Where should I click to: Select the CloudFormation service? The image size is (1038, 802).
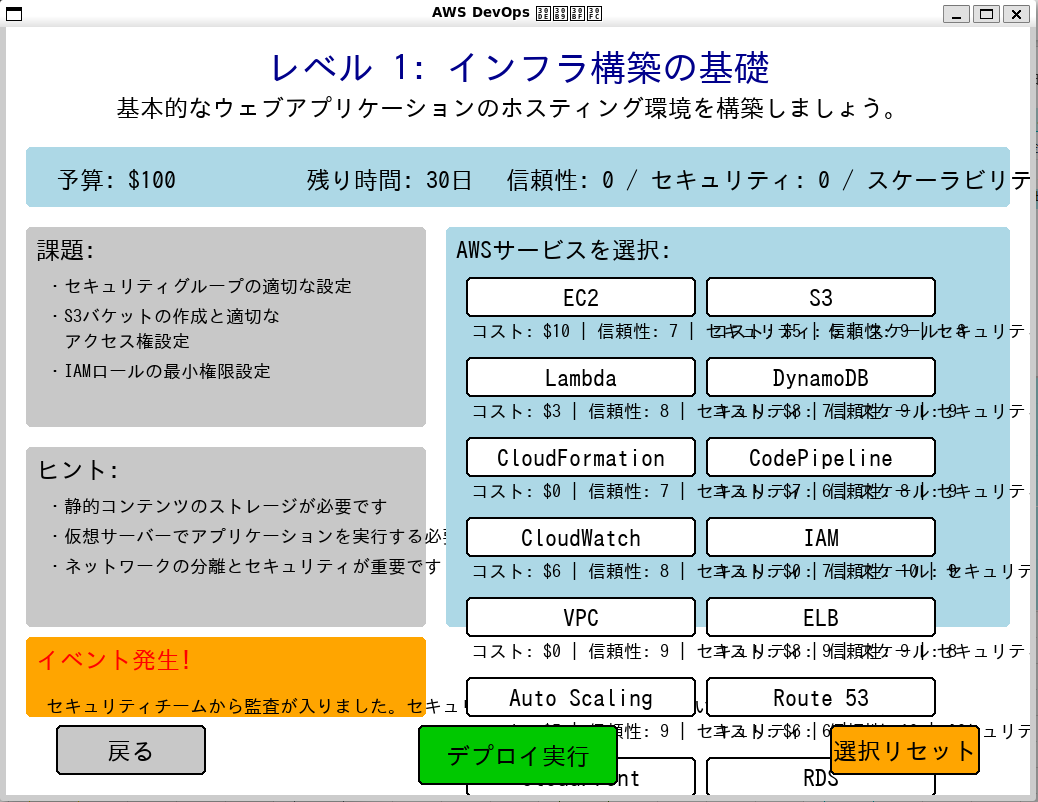(580, 457)
